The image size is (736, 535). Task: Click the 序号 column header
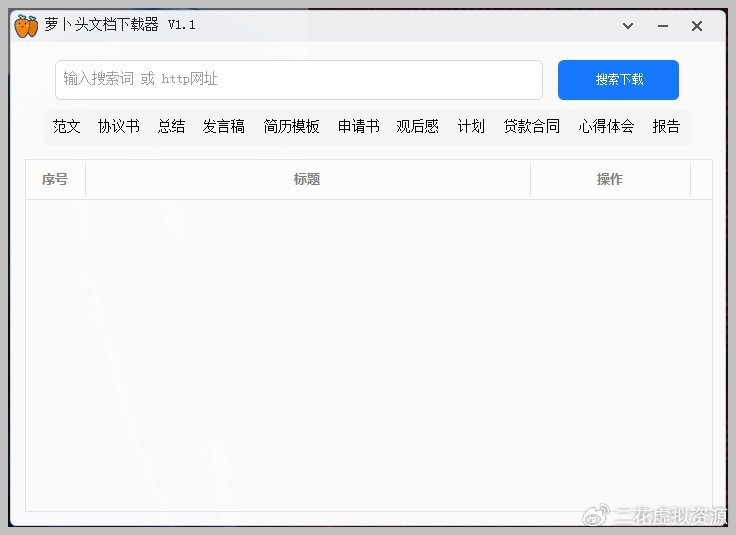pos(55,179)
